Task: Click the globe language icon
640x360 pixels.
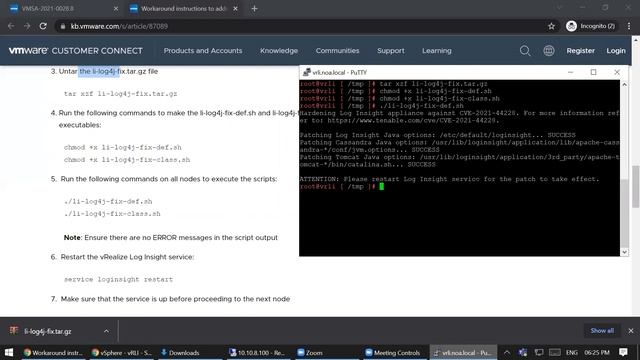Action: tap(549, 51)
